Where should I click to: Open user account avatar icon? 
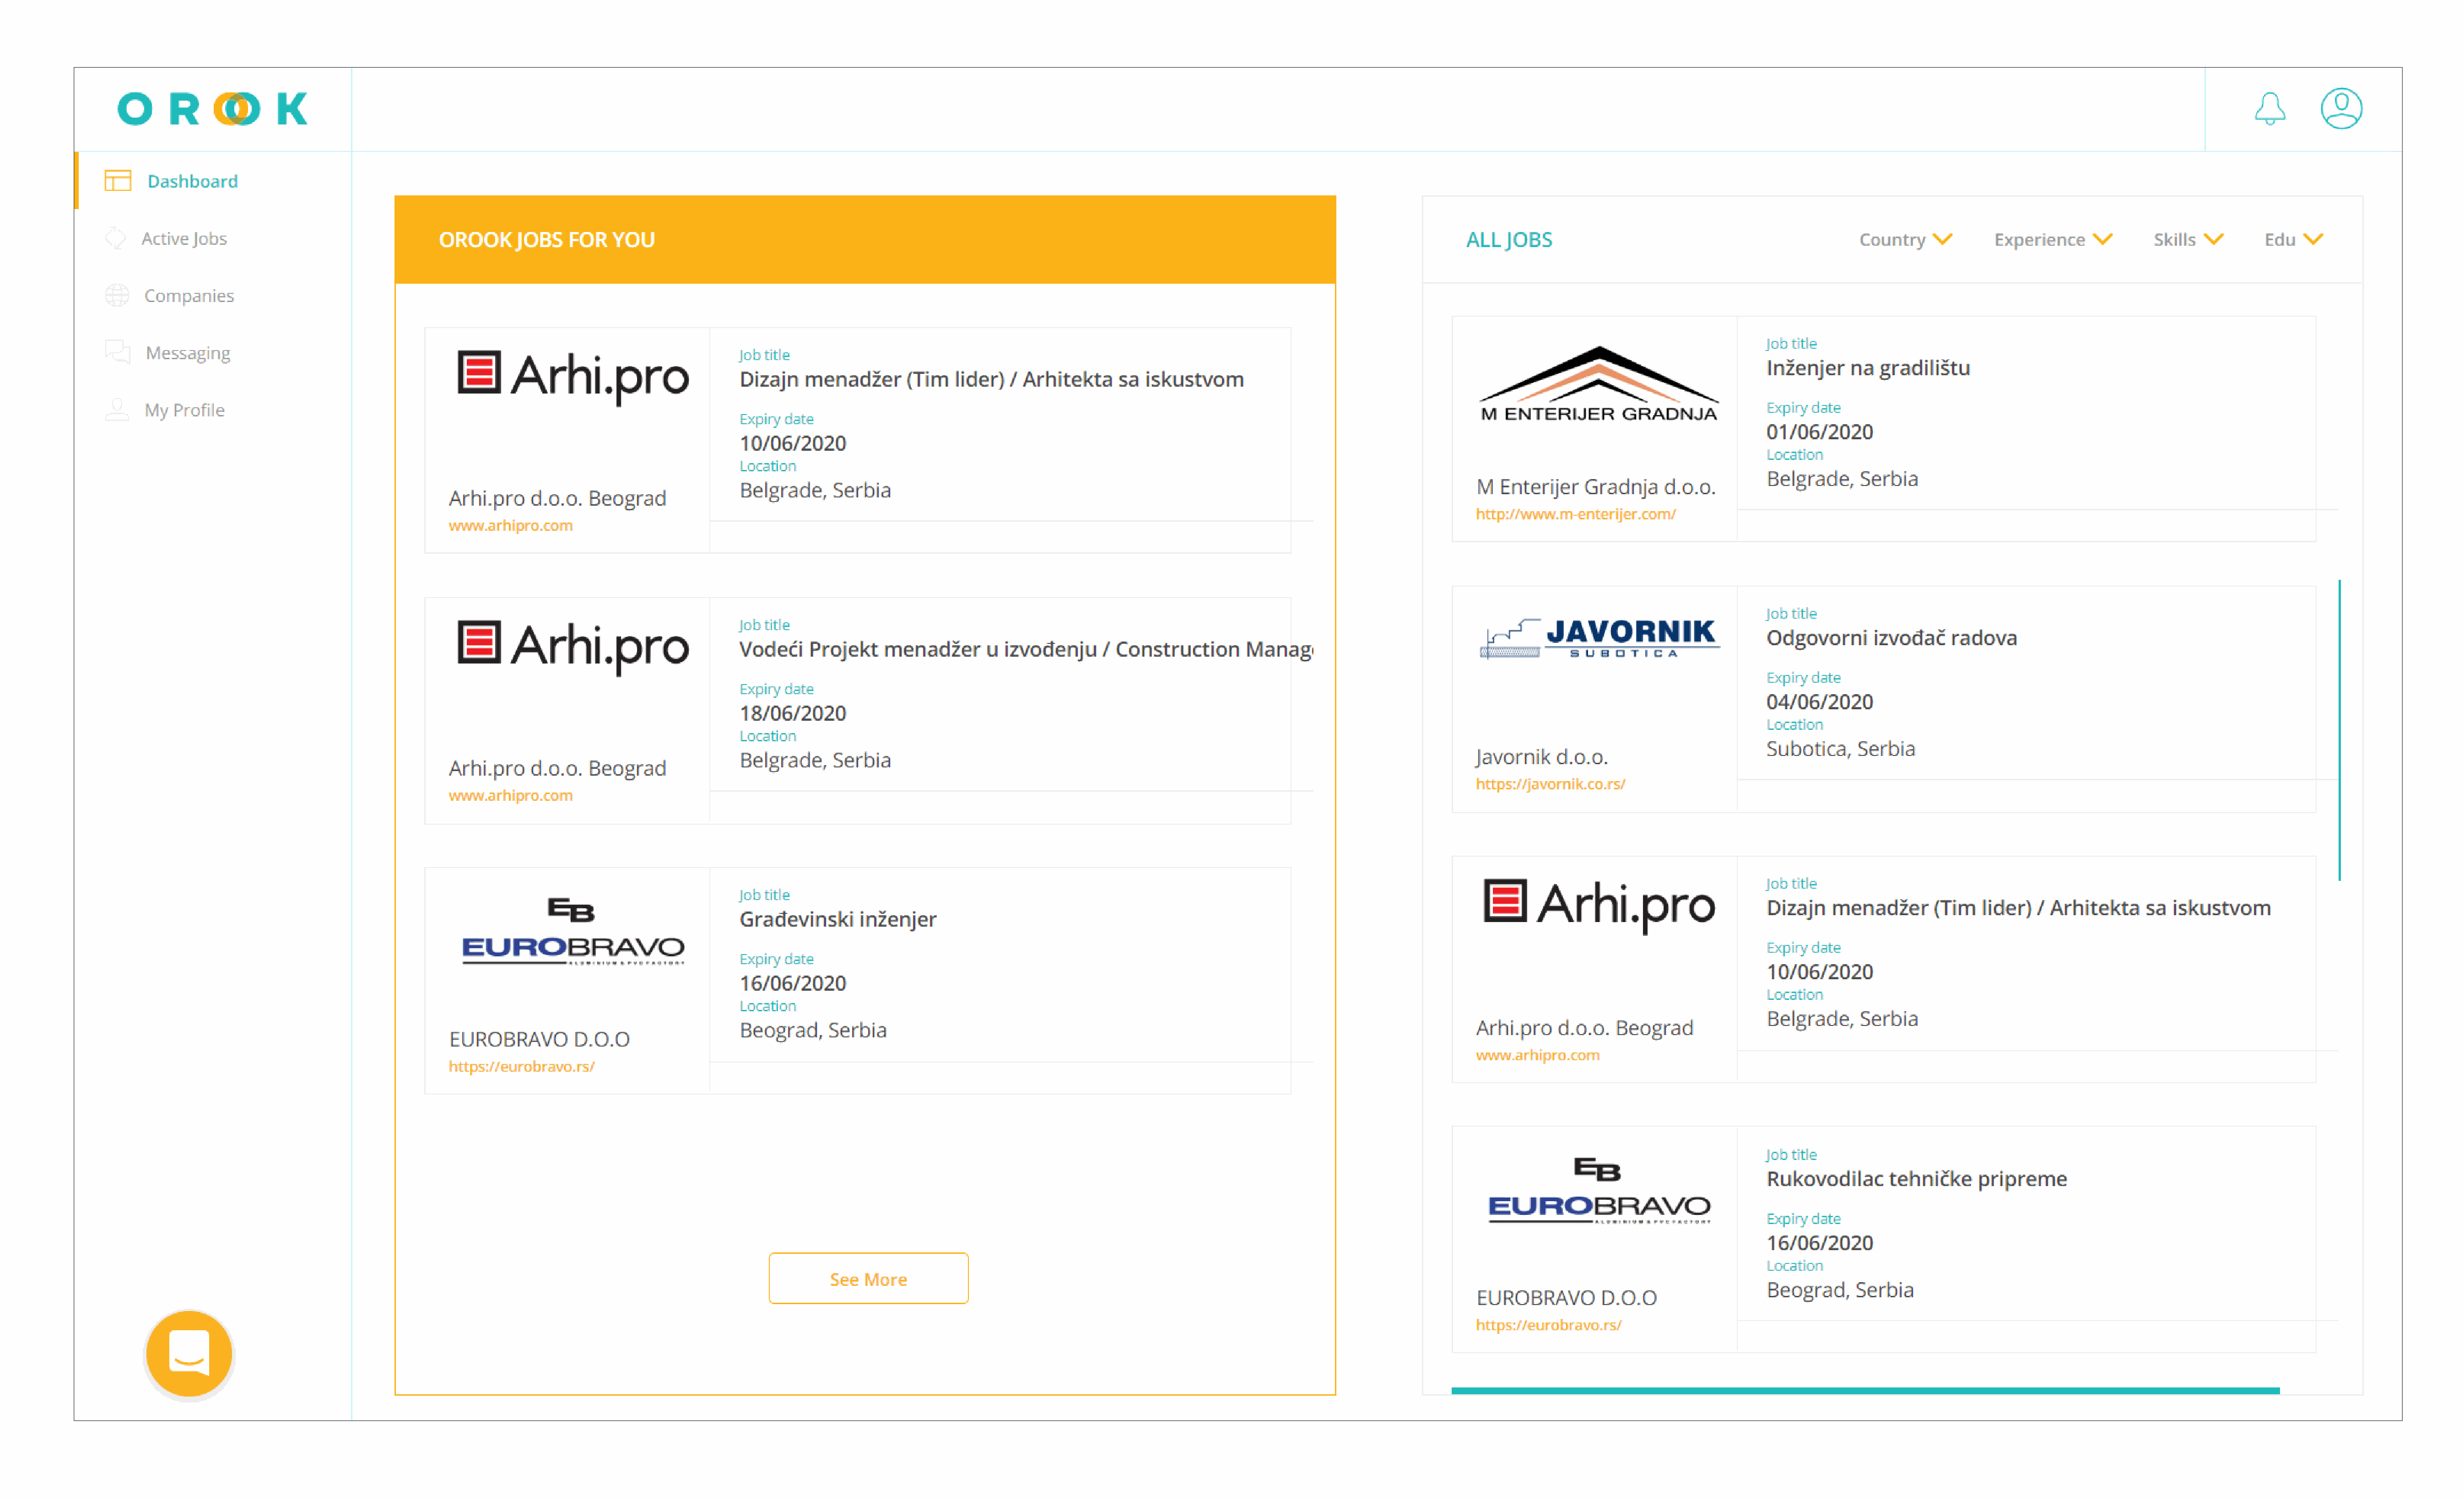click(x=2341, y=108)
